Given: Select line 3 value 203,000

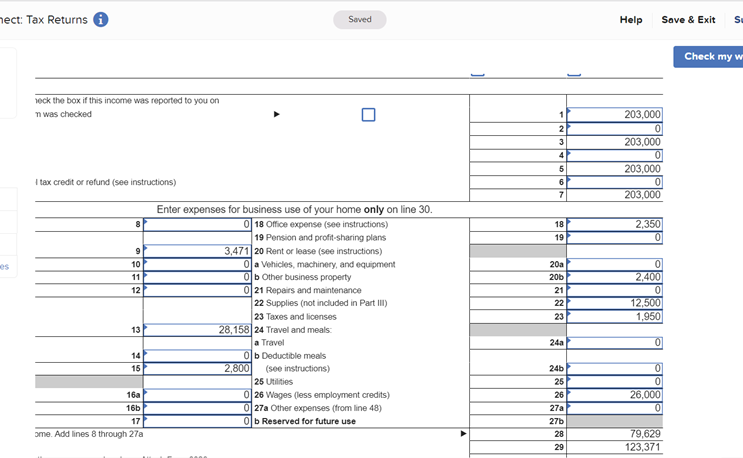Looking at the screenshot, I should tap(642, 142).
